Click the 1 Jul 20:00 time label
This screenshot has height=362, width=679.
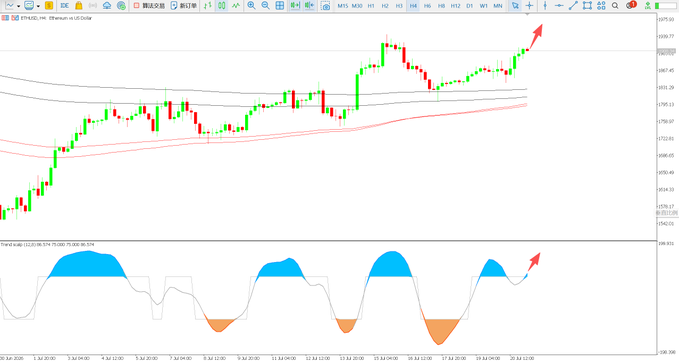(44, 359)
